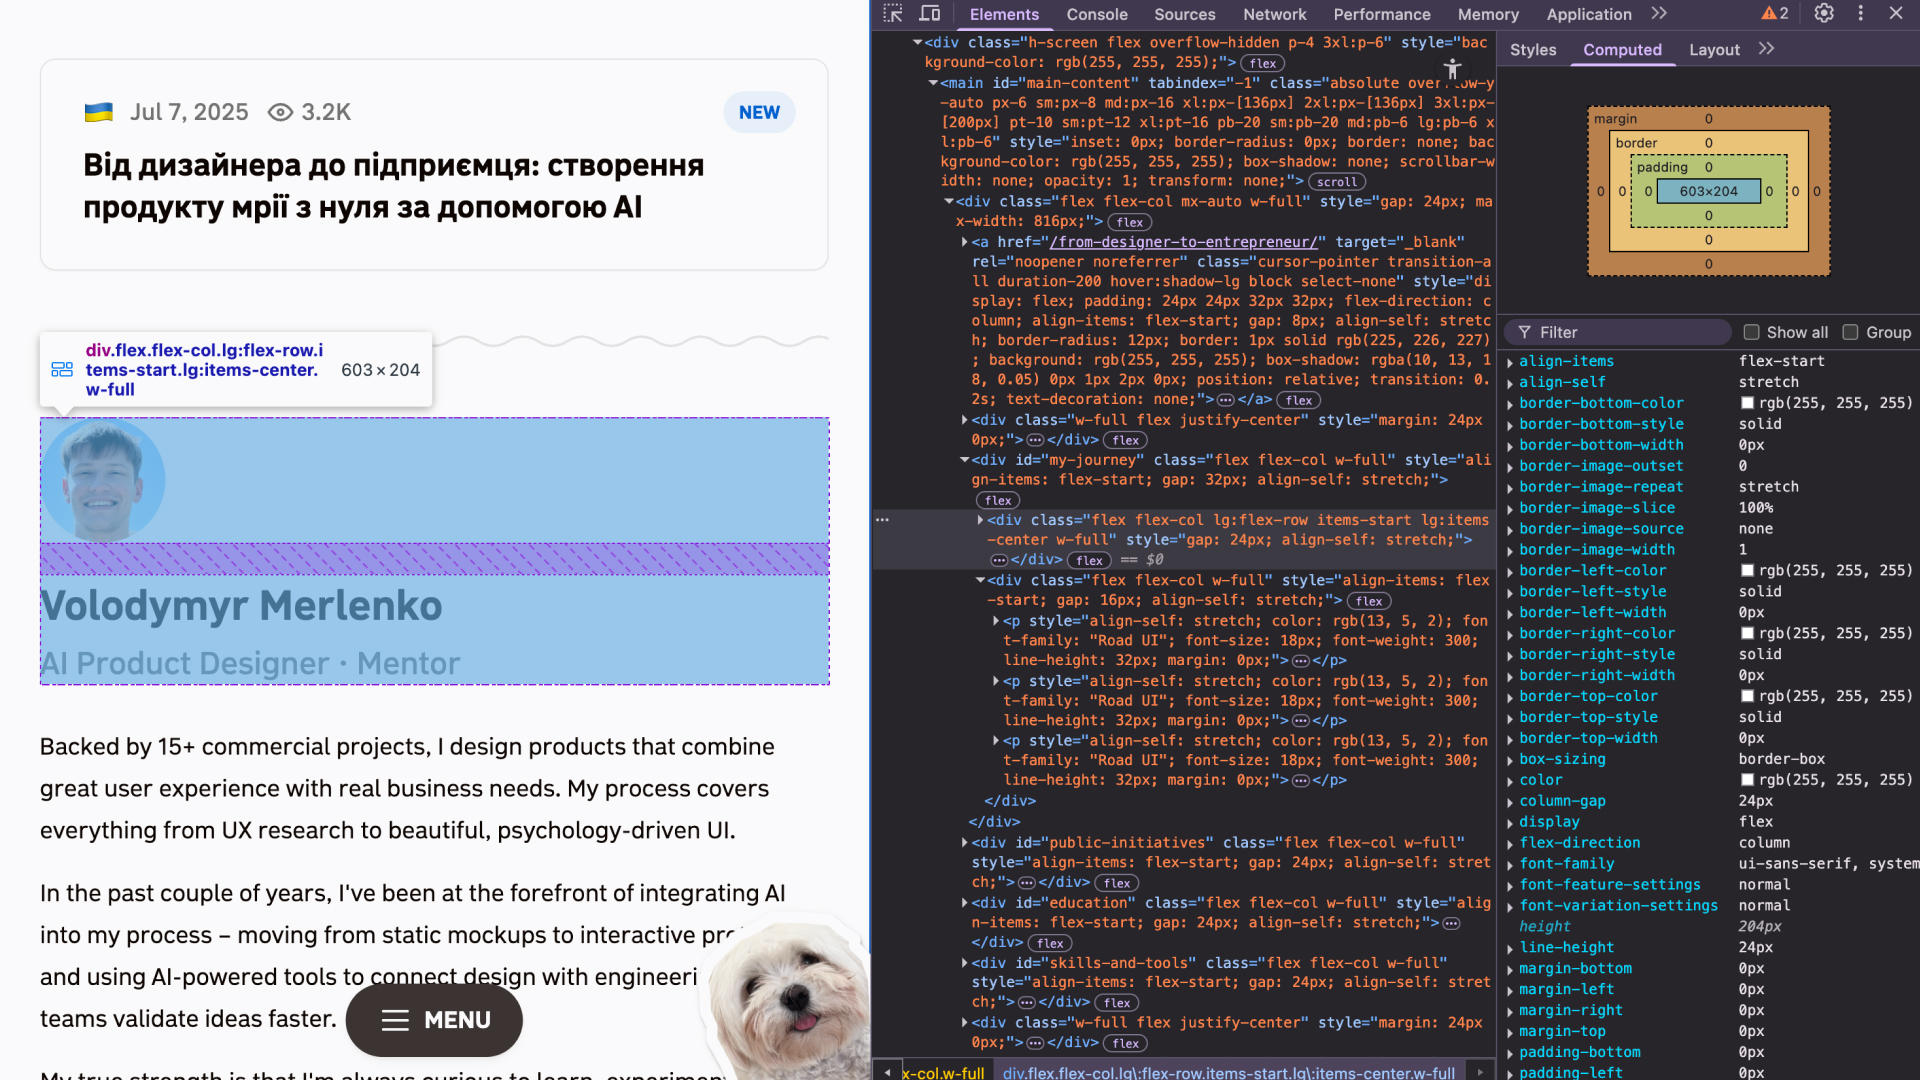Open the MENU button
The image size is (1920, 1080).
pyautogui.click(x=434, y=1020)
